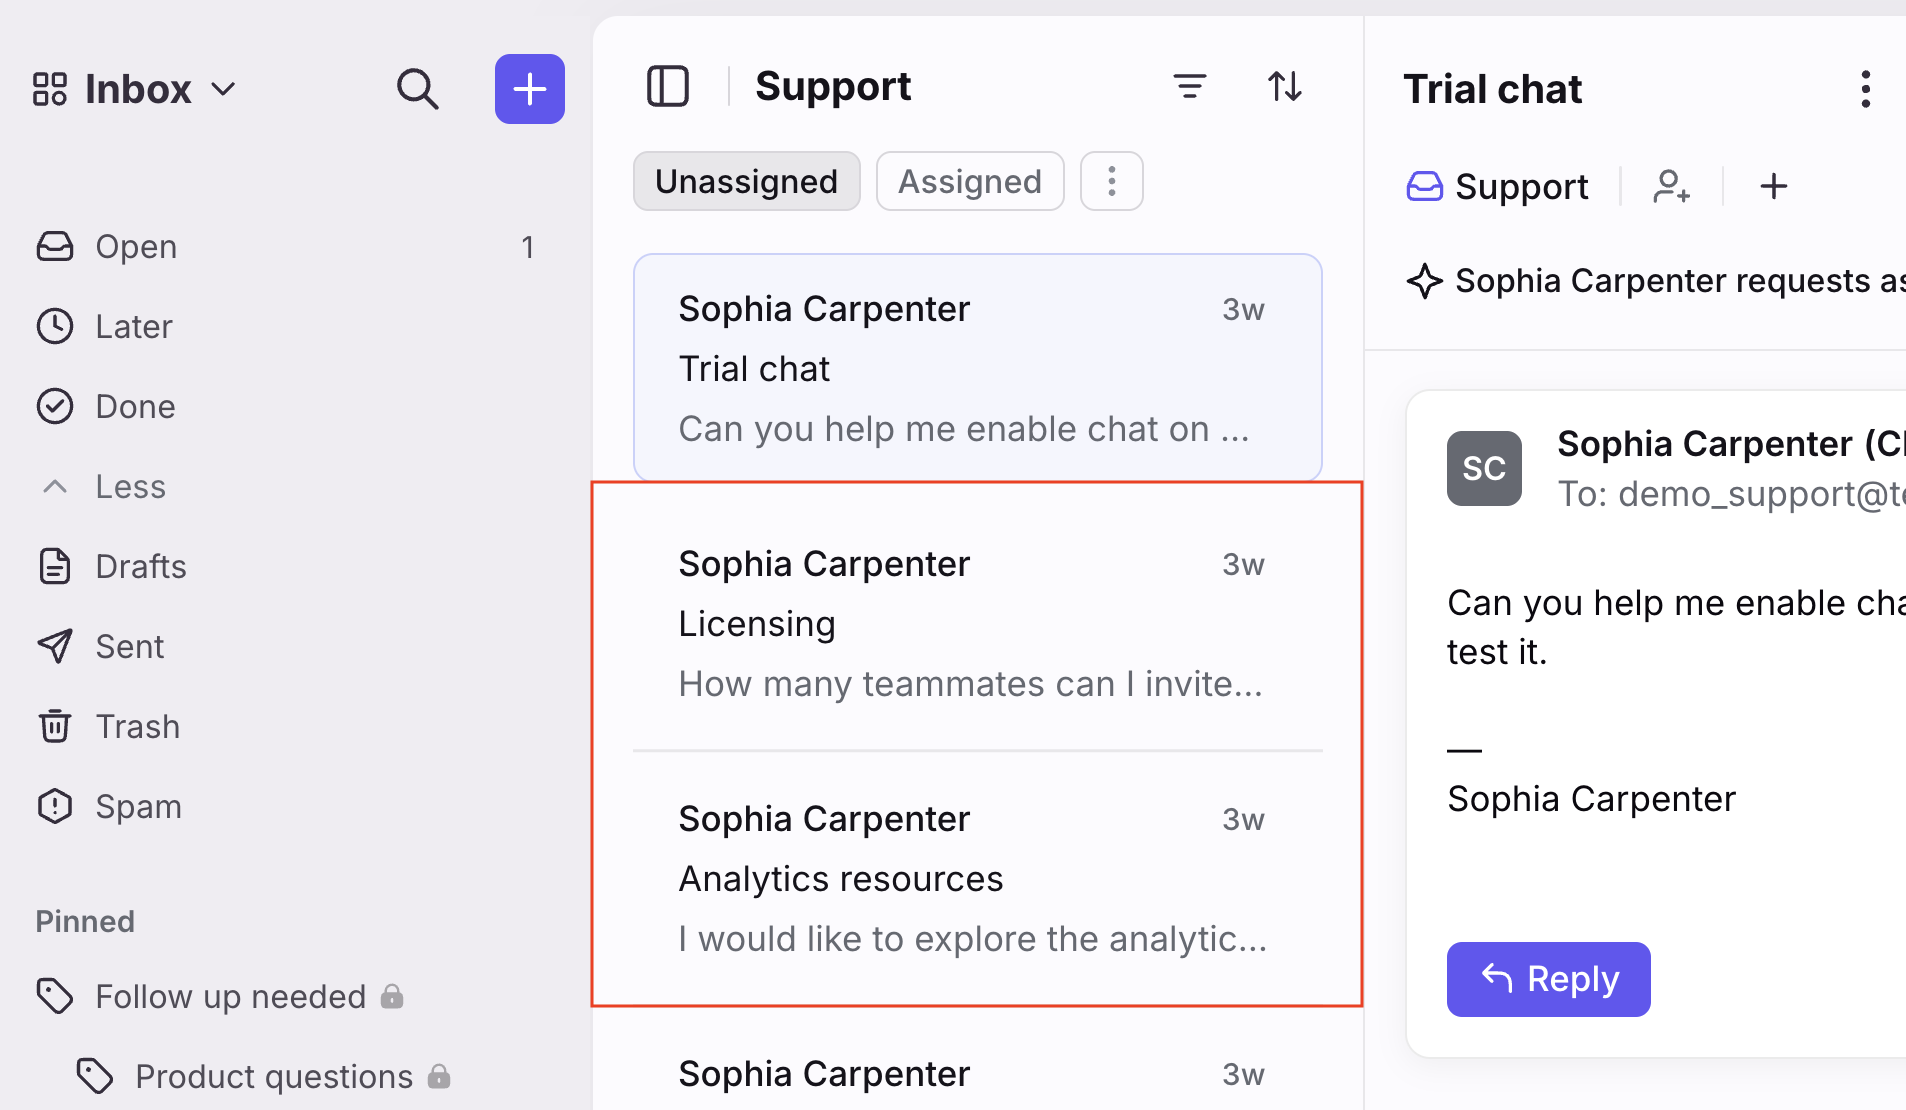Click the purple compose plus button
The width and height of the screenshot is (1906, 1110).
(529, 89)
